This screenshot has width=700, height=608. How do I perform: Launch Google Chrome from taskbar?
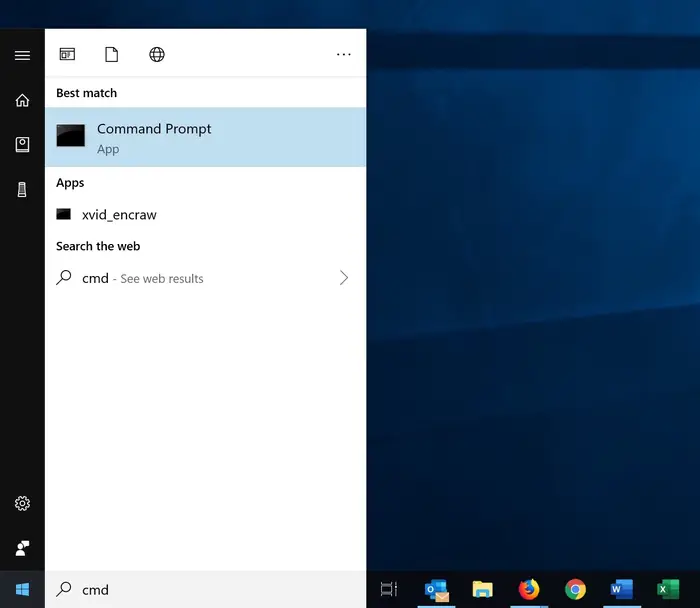[575, 590]
